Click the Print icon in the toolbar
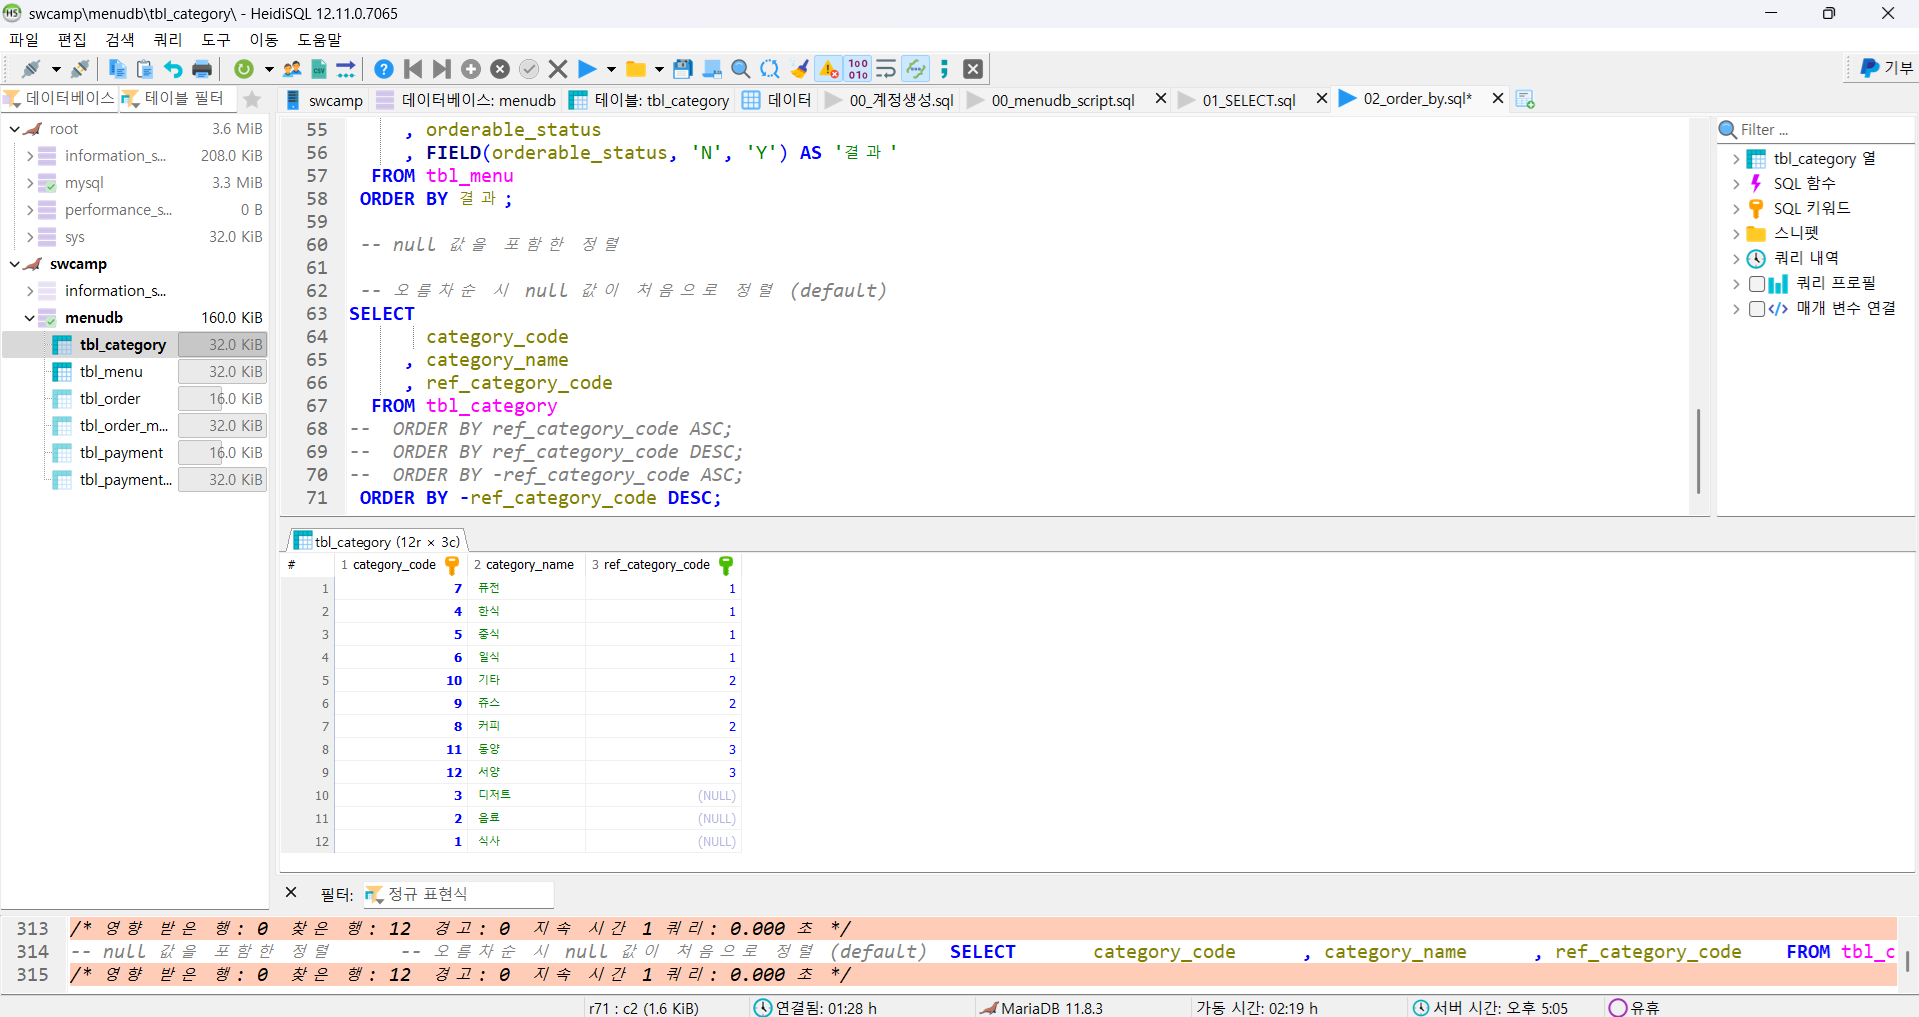This screenshot has width=1919, height=1017. pos(202,69)
